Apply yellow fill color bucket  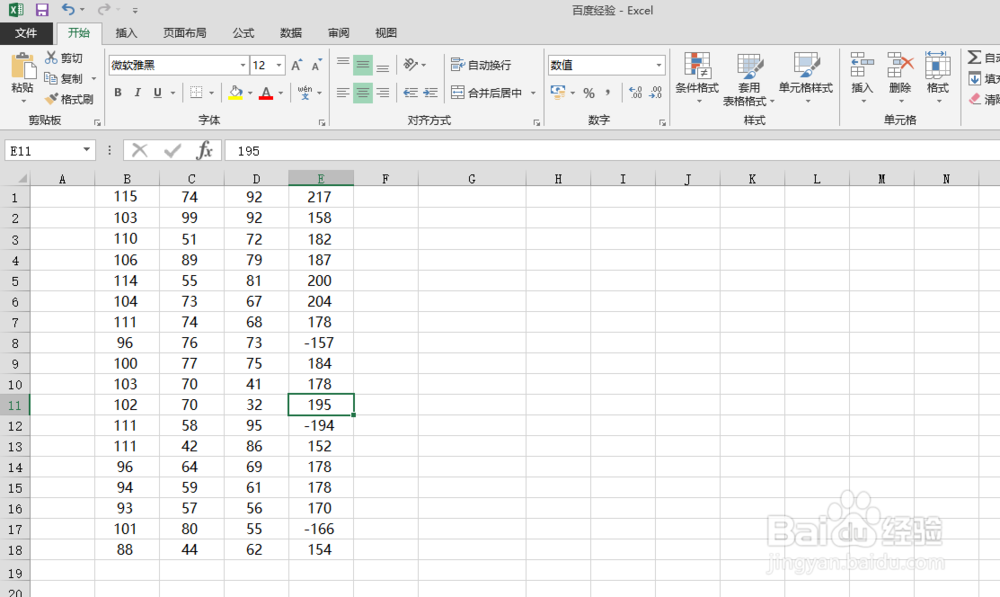pyautogui.click(x=236, y=92)
